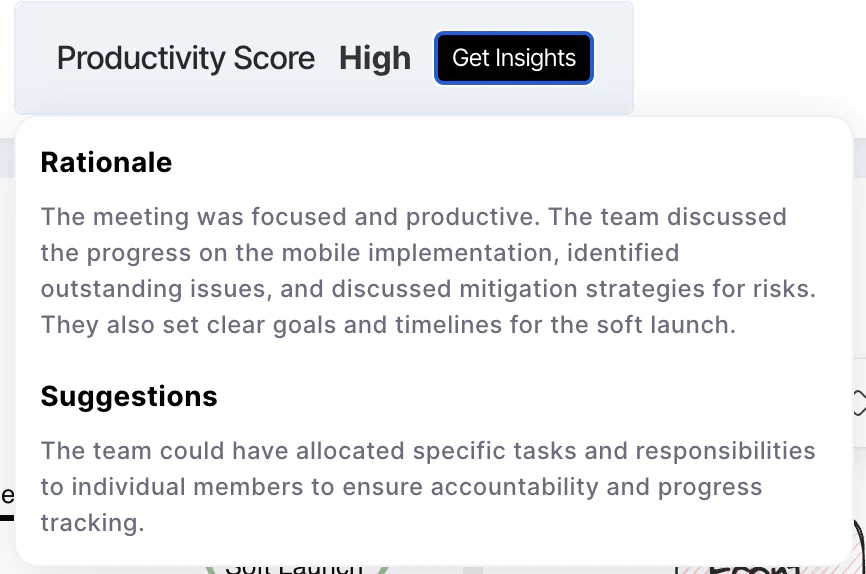Click the Get Insights button
The height and width of the screenshot is (574, 866).
514,58
